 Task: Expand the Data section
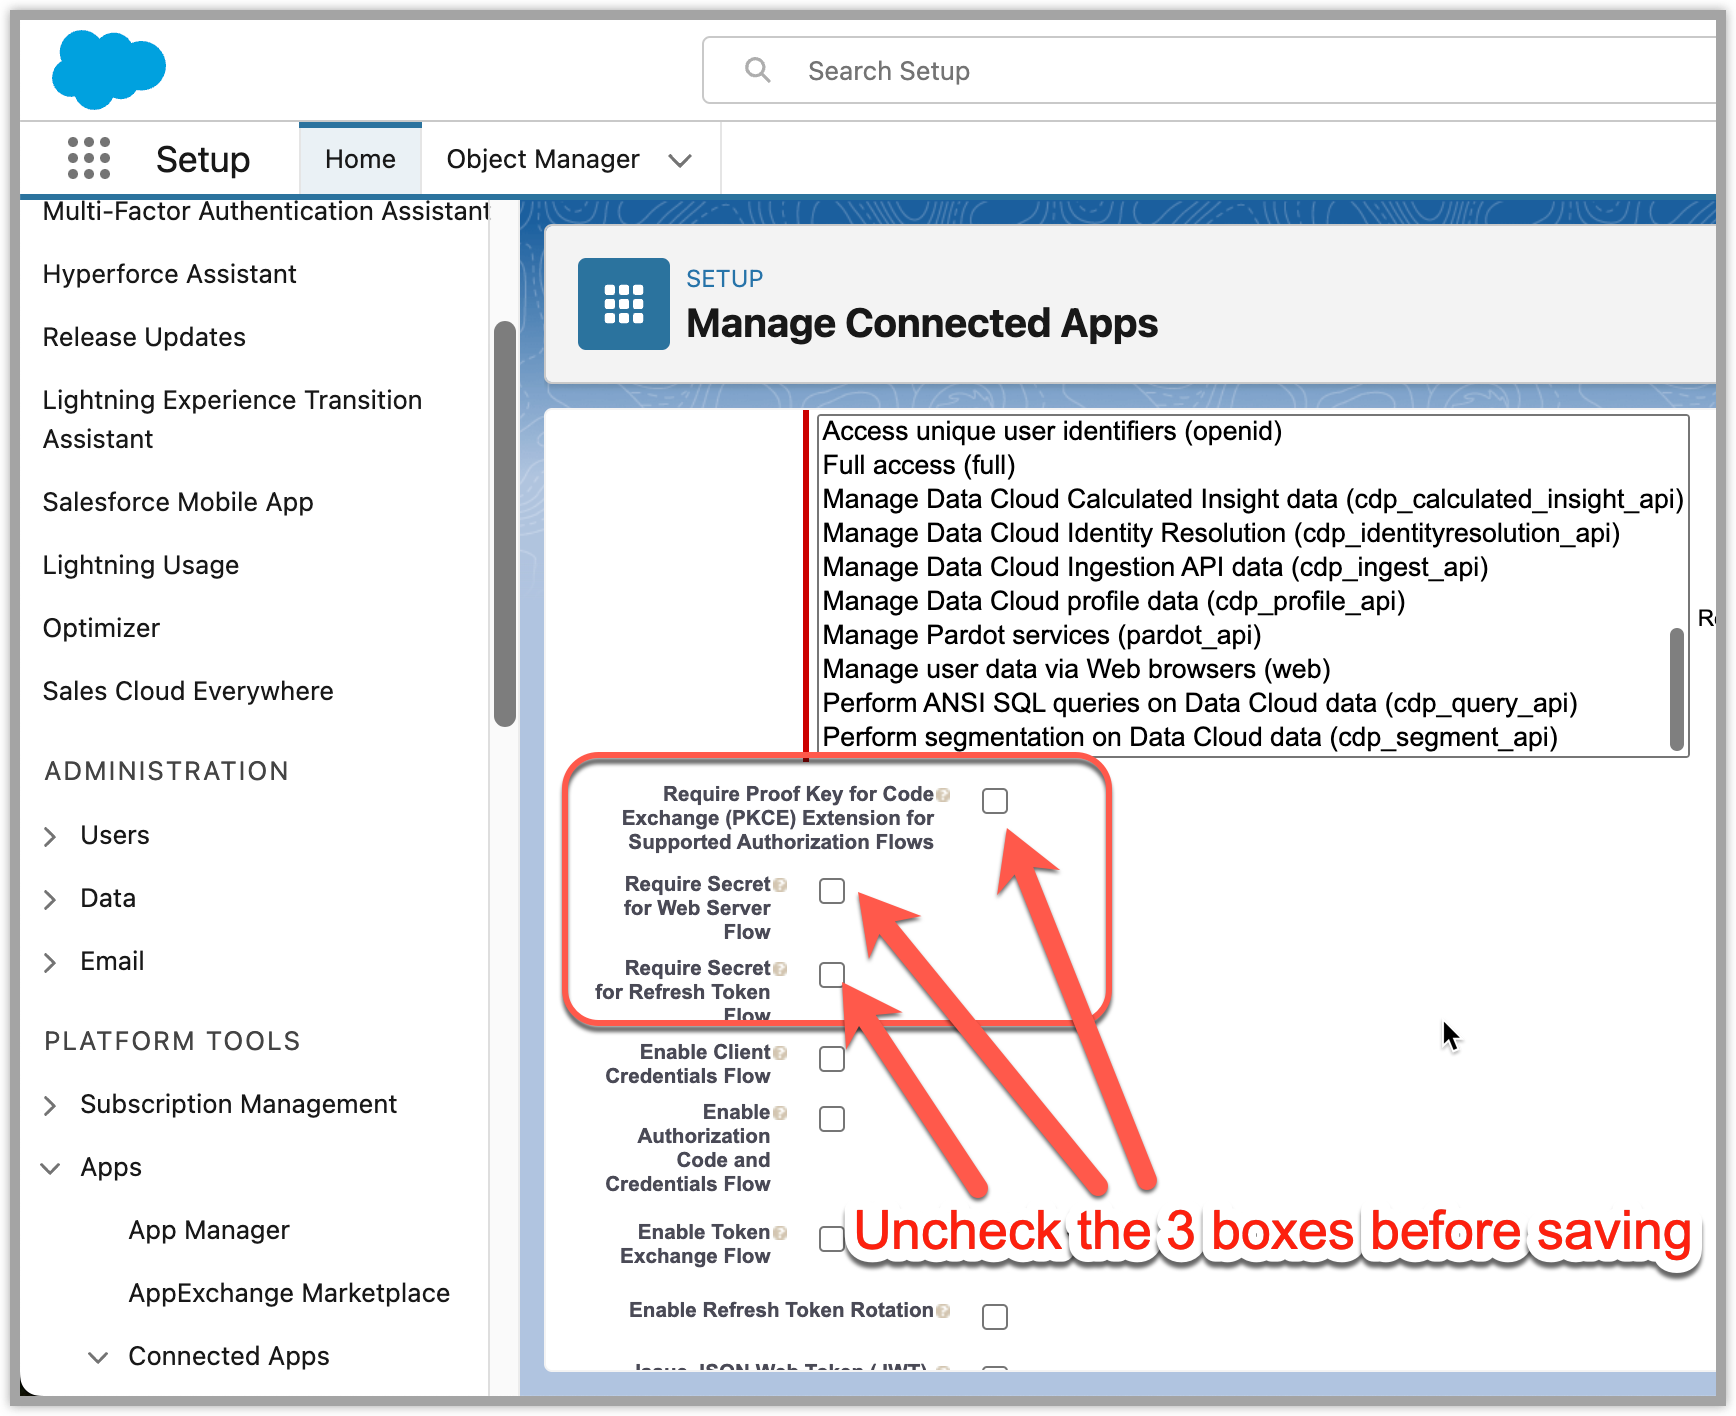click(50, 899)
